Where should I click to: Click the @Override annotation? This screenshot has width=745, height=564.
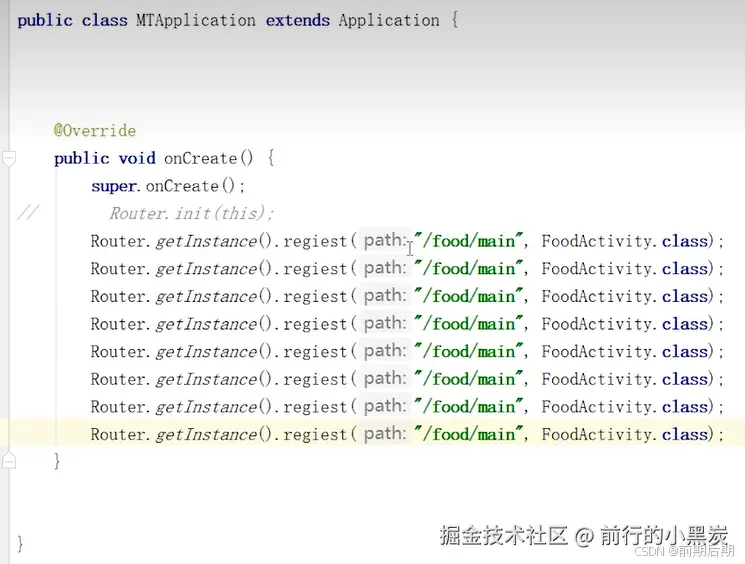95,131
